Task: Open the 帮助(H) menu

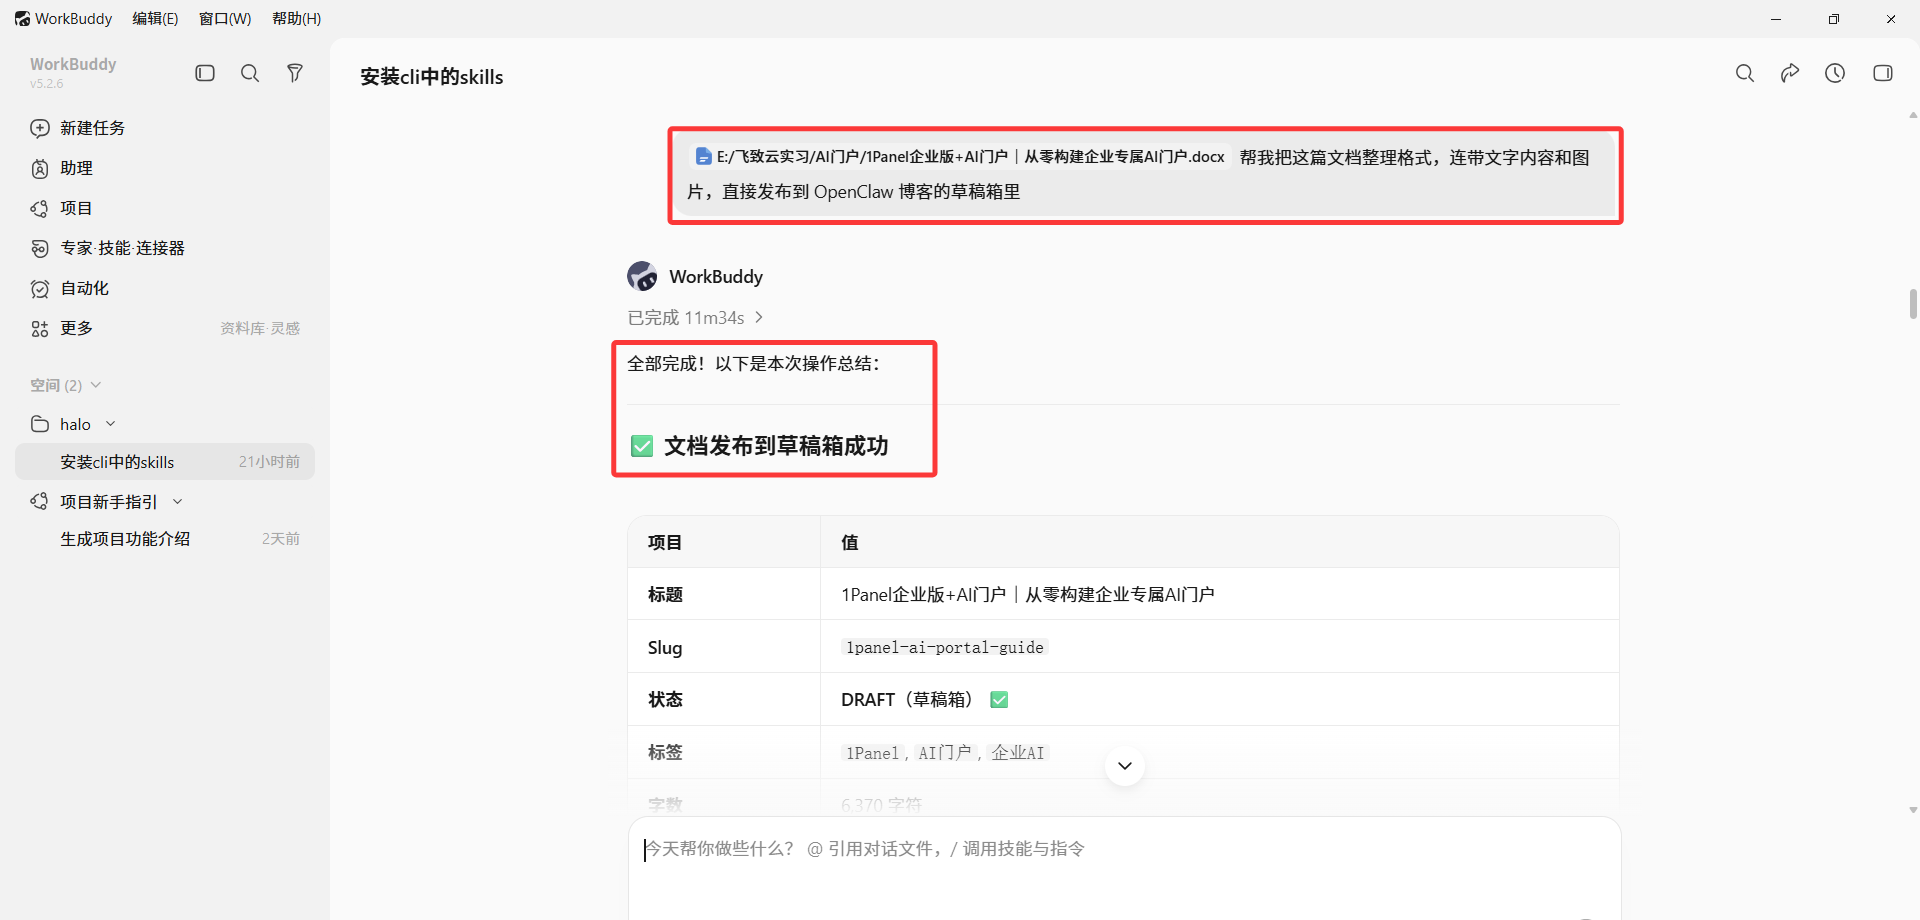Action: [297, 19]
